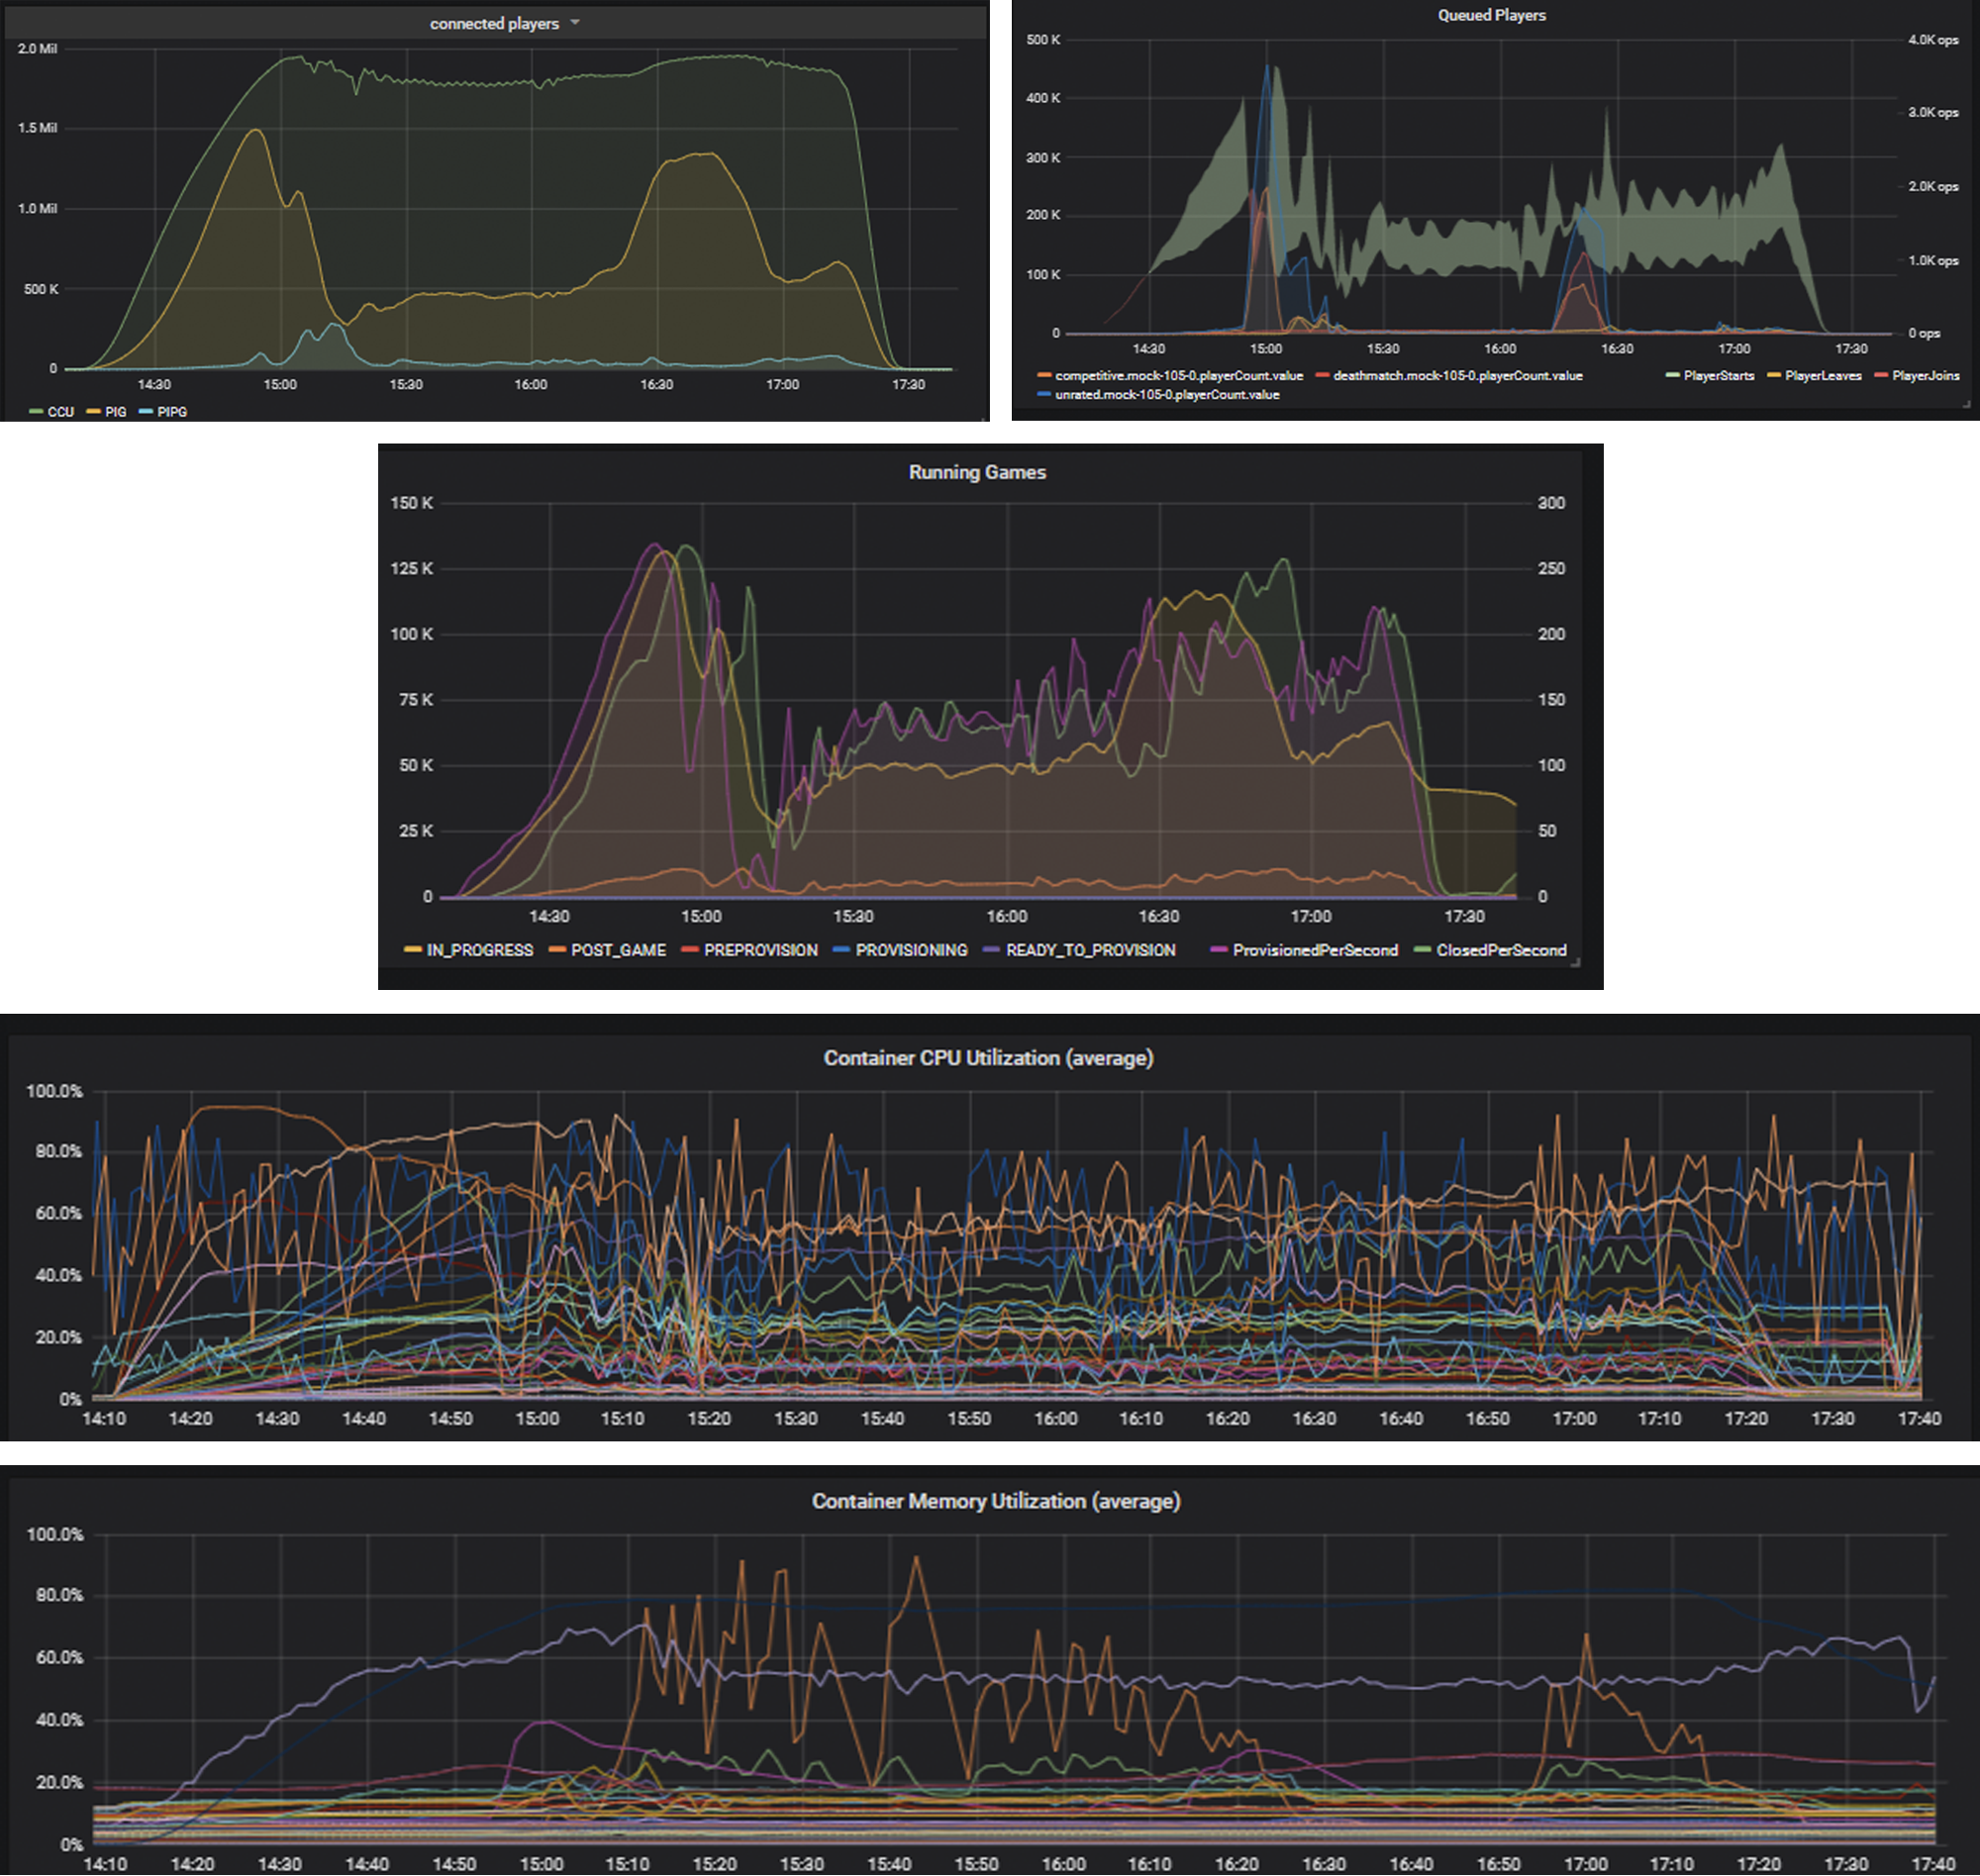Image resolution: width=1980 pixels, height=1876 pixels.
Task: Toggle the PIG legend series
Action: click(115, 412)
